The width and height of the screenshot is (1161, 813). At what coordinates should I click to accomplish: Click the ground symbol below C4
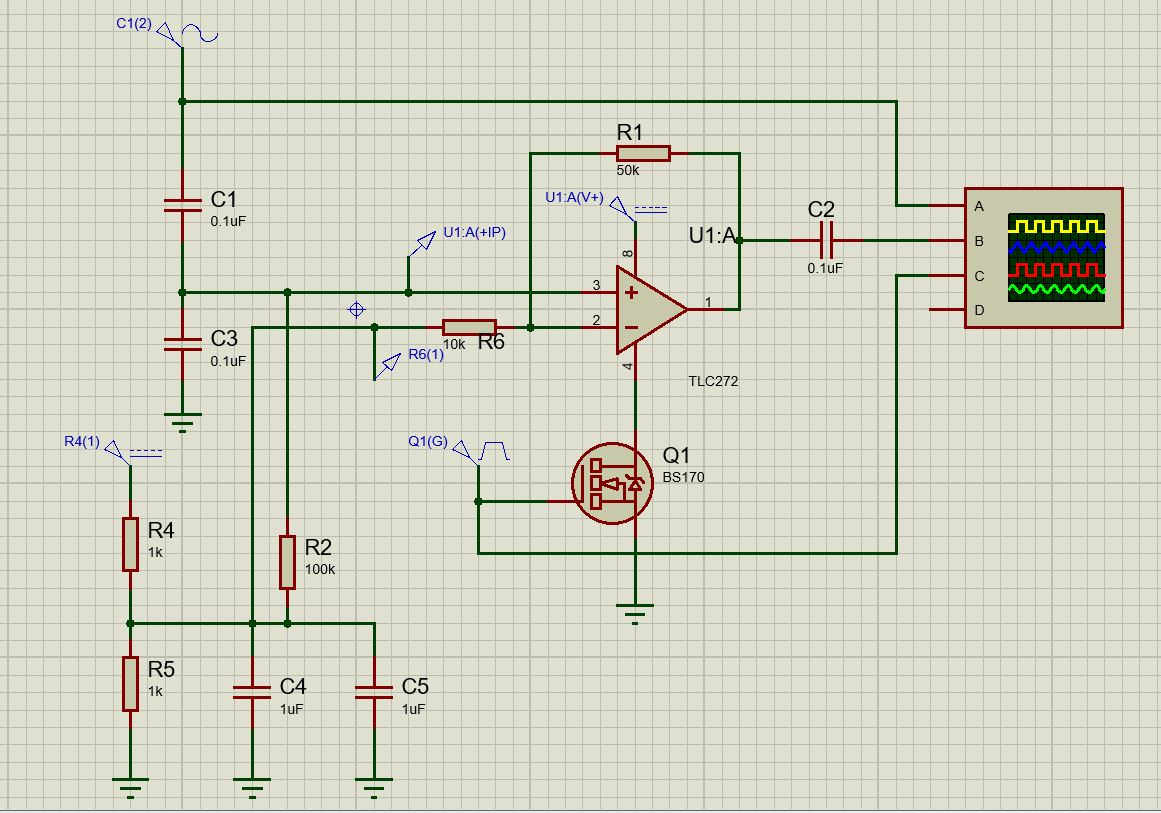(x=252, y=788)
